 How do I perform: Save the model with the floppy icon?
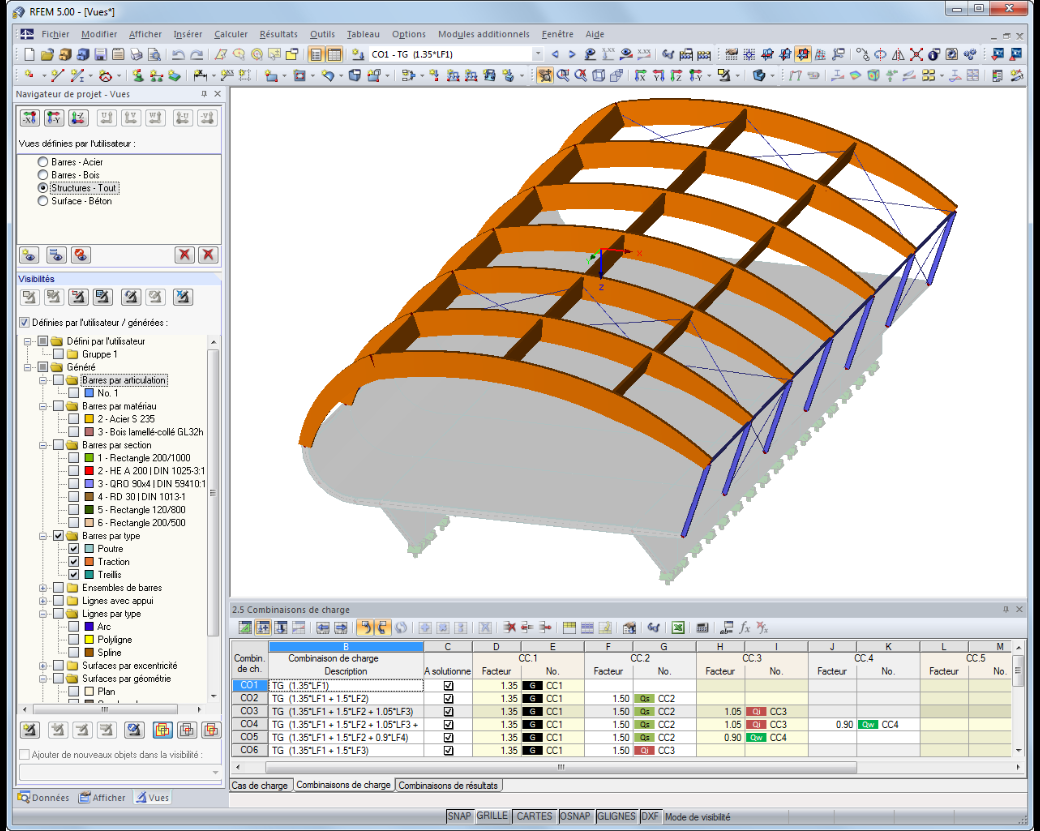(x=100, y=54)
